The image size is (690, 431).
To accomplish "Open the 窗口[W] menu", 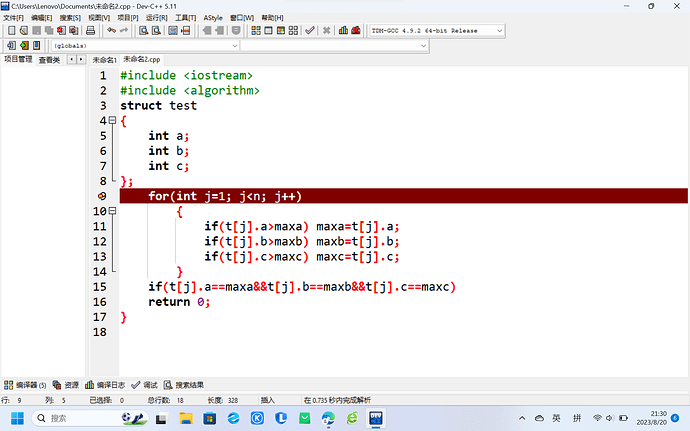I will (x=242, y=18).
